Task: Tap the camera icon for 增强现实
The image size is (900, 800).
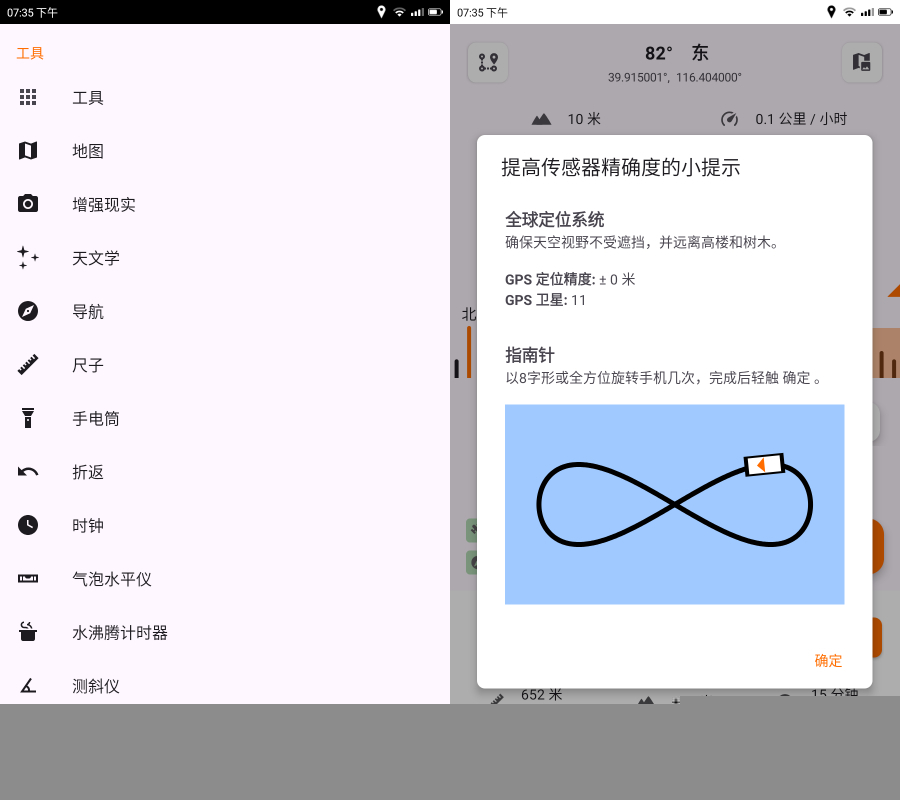Action: [x=28, y=204]
